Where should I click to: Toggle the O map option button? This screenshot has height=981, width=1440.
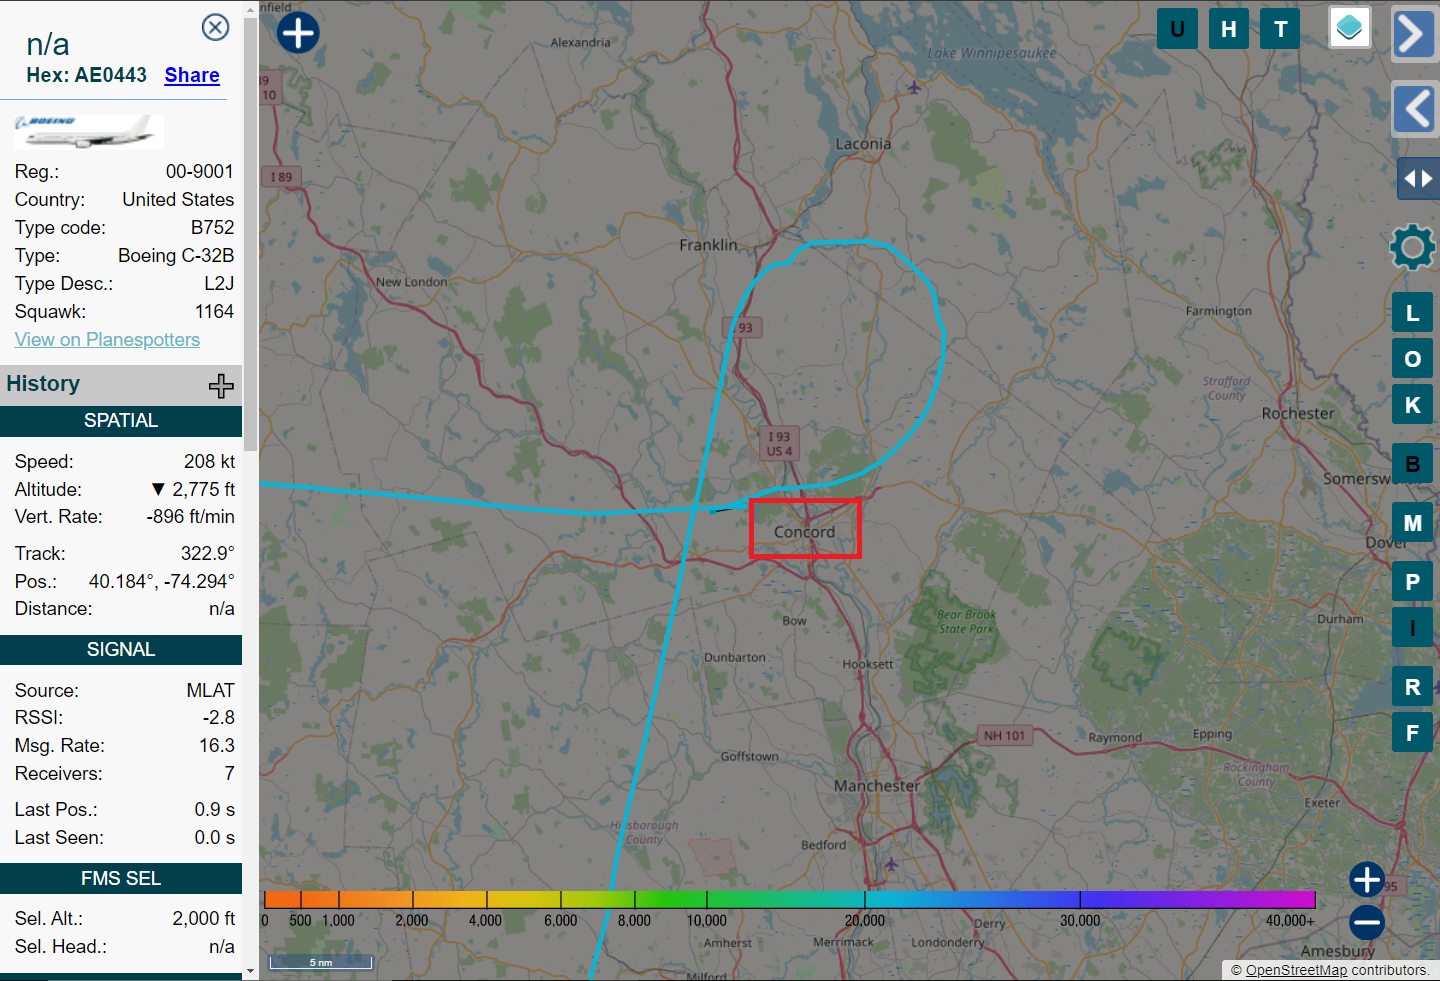tap(1412, 359)
